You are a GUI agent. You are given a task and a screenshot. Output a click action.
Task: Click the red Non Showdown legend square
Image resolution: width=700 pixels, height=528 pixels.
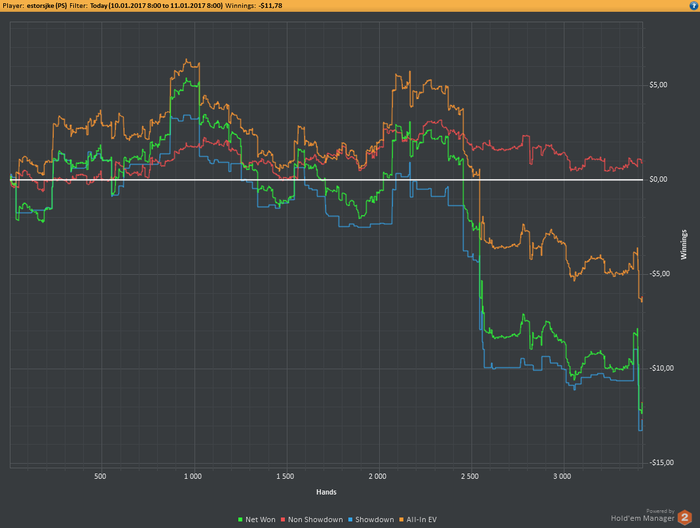(283, 520)
